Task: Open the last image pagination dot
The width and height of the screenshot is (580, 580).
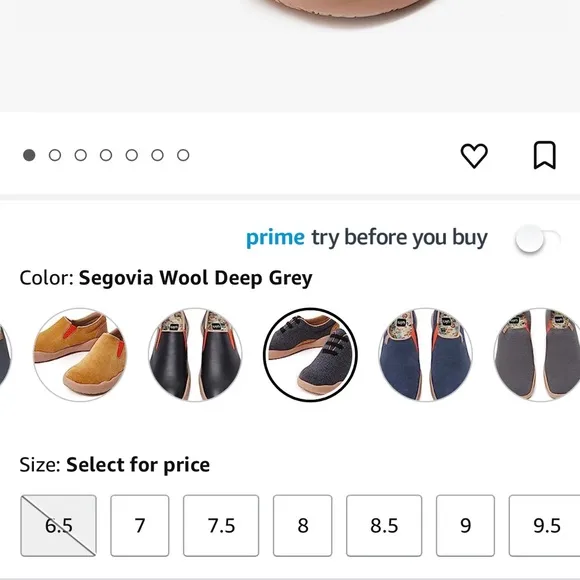Action: (x=183, y=155)
